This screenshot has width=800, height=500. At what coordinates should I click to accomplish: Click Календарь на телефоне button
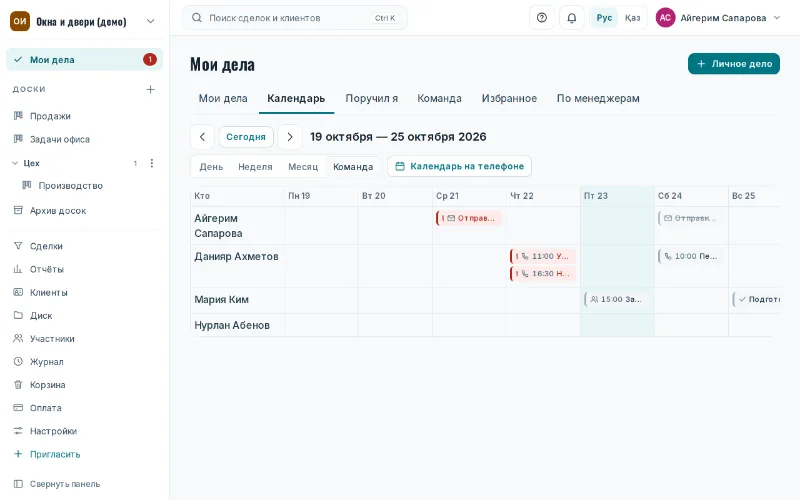pos(459,166)
